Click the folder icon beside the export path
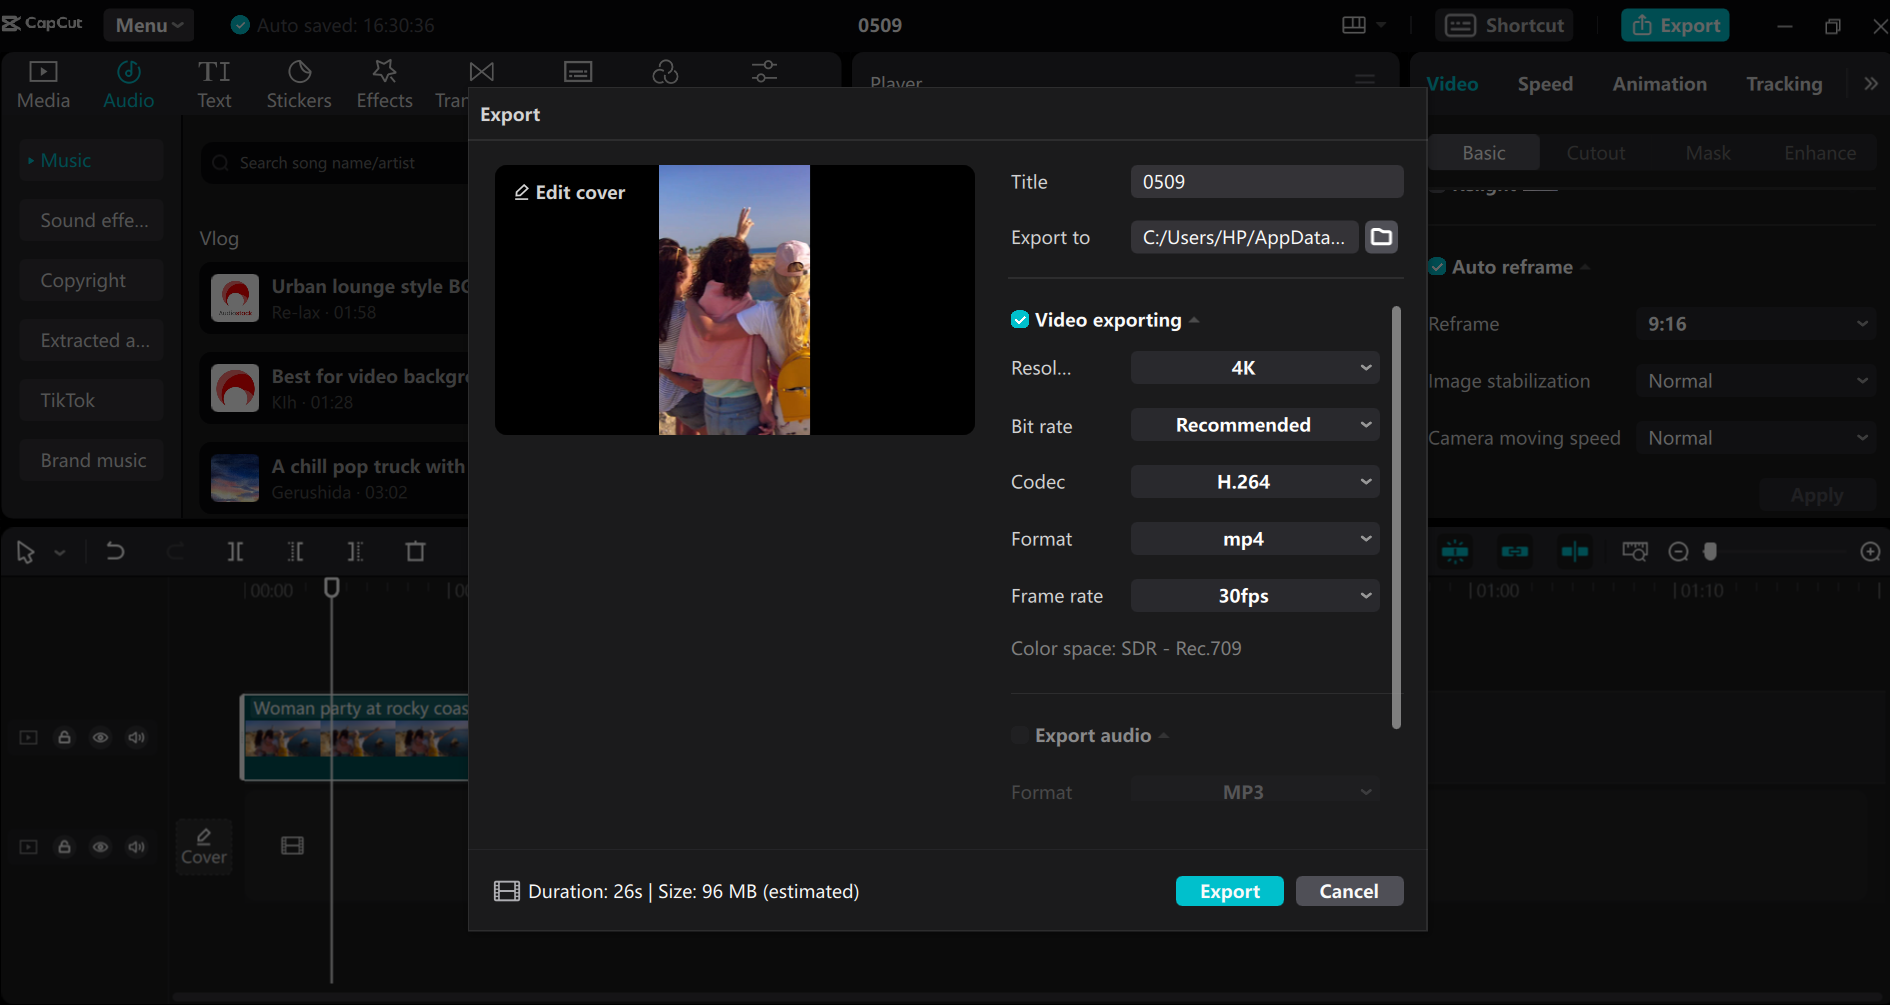 click(1381, 237)
